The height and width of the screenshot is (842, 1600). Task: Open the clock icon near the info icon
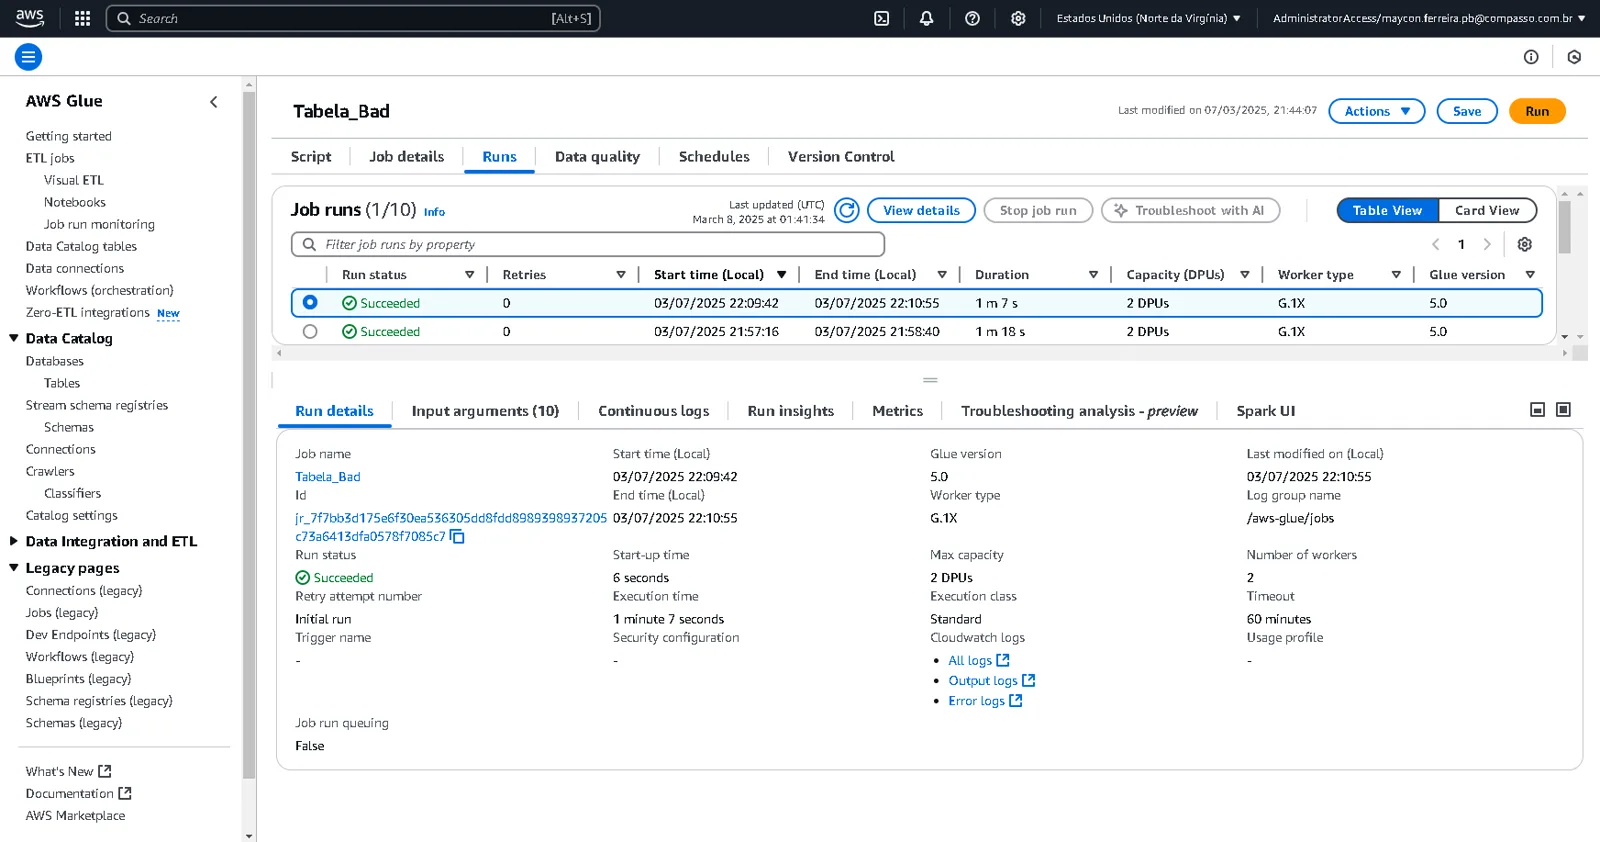(x=1574, y=57)
